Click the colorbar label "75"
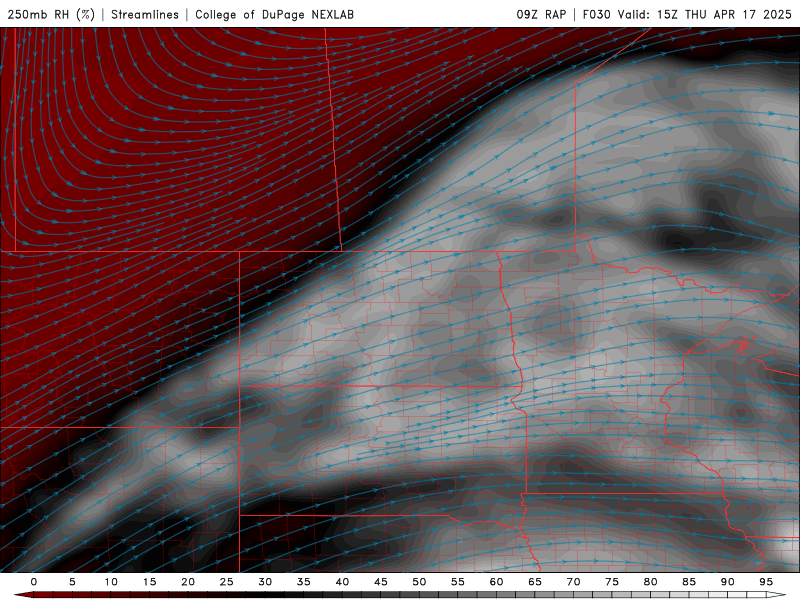Screen dimensions: 800x600 [x=612, y=582]
